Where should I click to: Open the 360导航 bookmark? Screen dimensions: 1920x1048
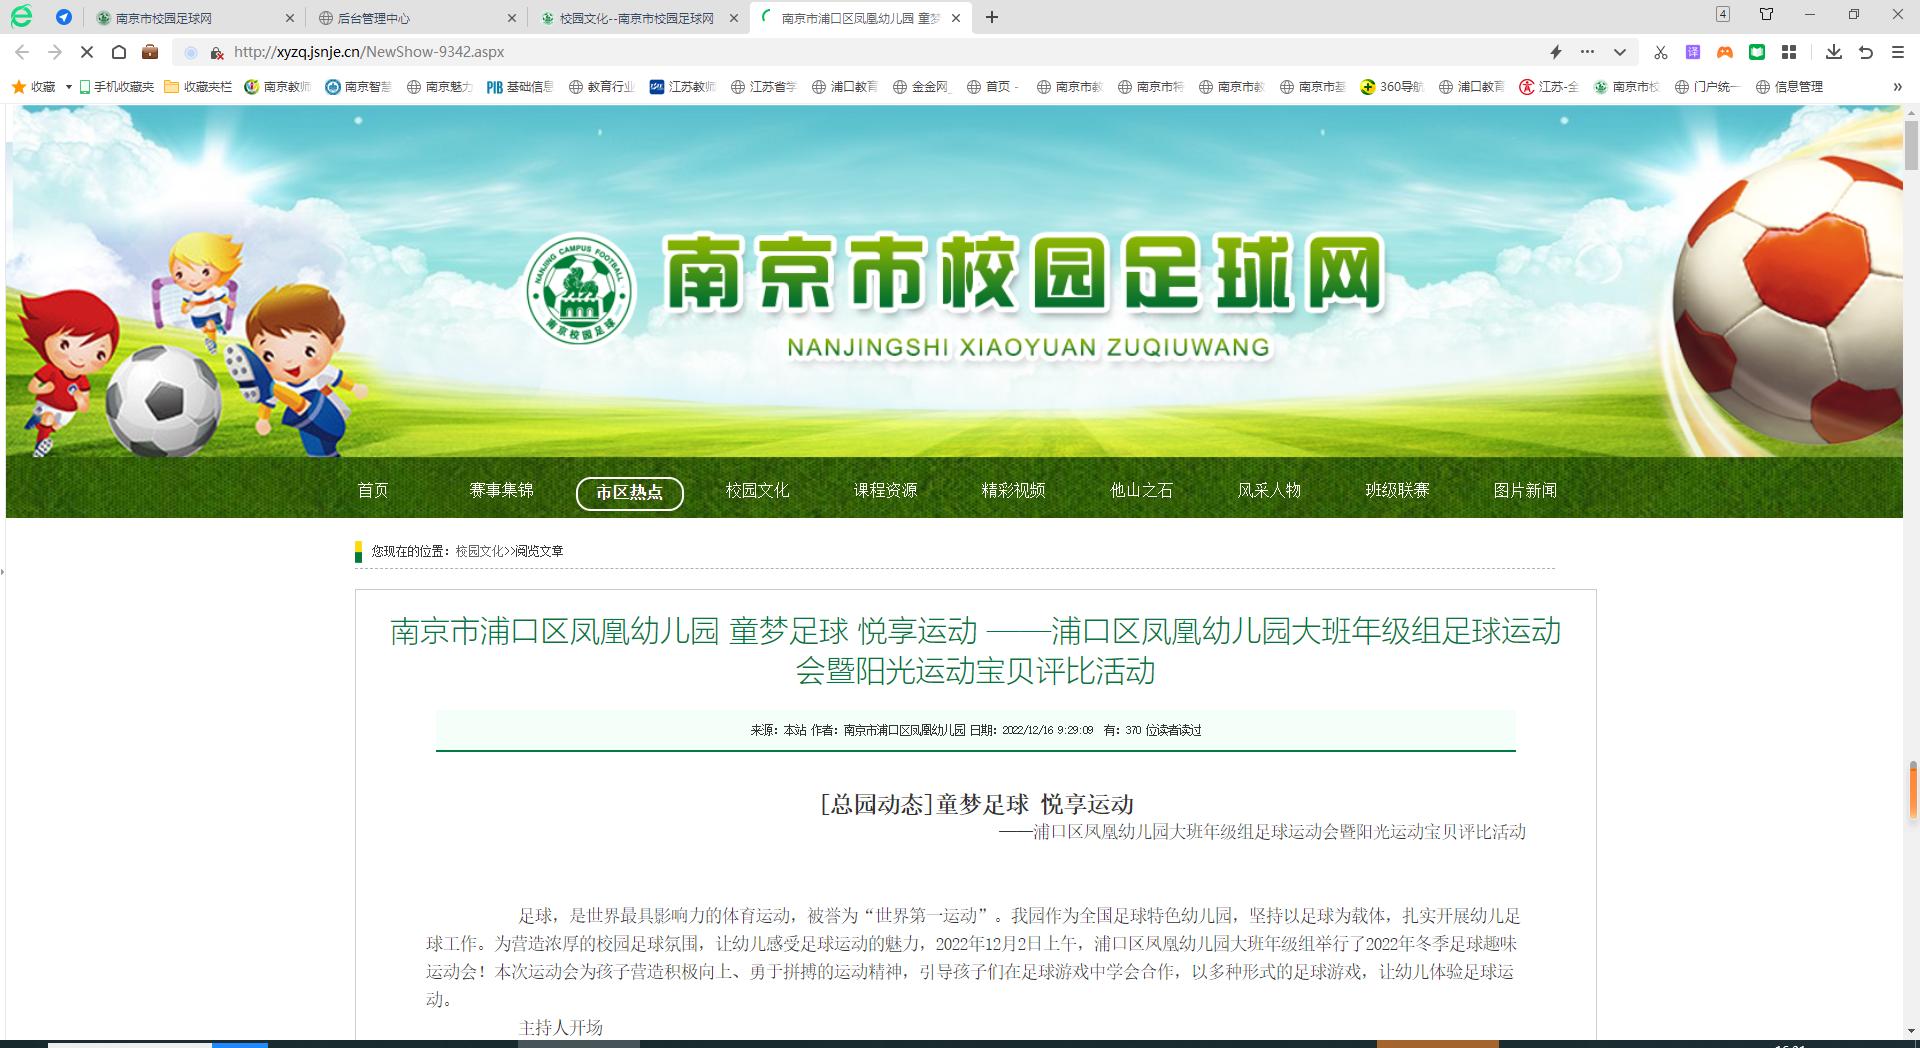(x=1392, y=87)
